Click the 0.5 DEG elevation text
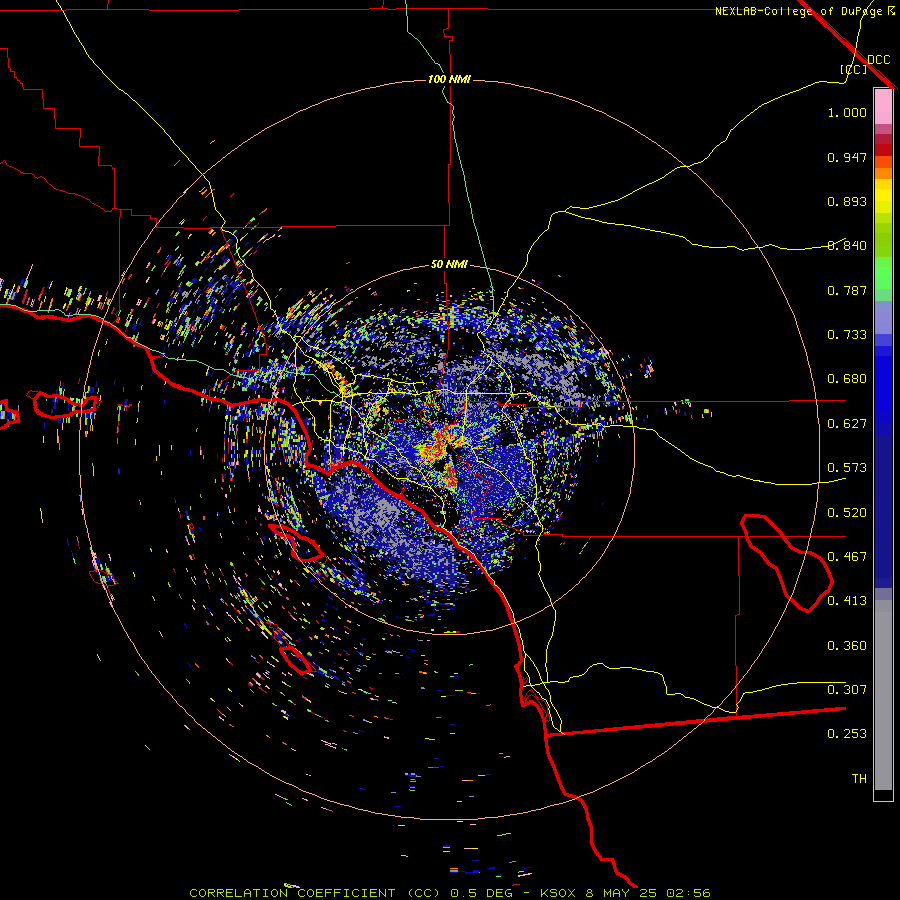 tap(480, 893)
